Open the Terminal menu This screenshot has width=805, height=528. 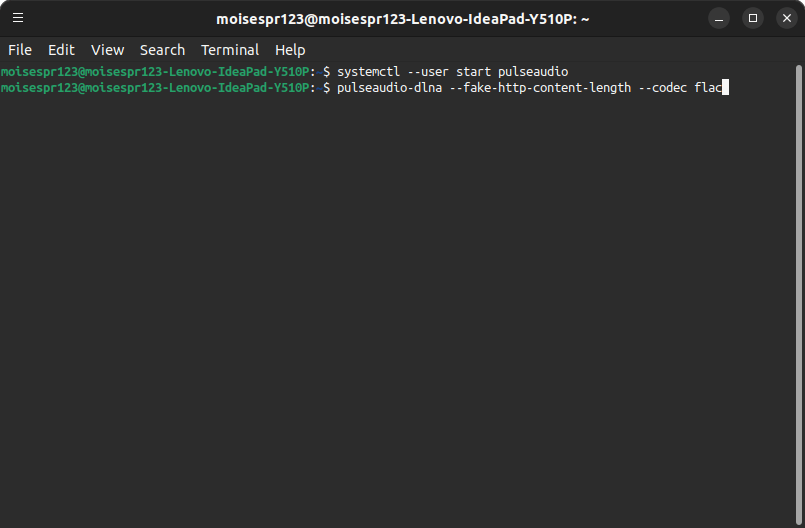click(230, 50)
